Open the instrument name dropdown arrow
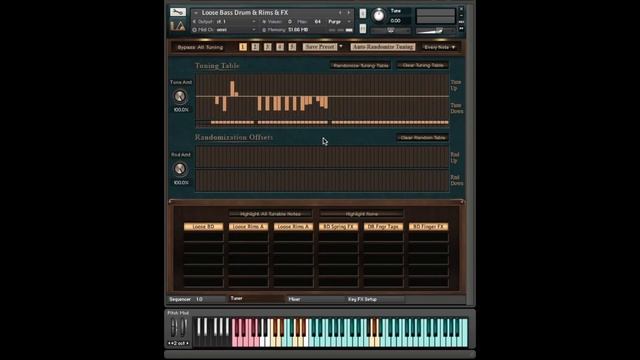The image size is (640, 360). point(196,13)
